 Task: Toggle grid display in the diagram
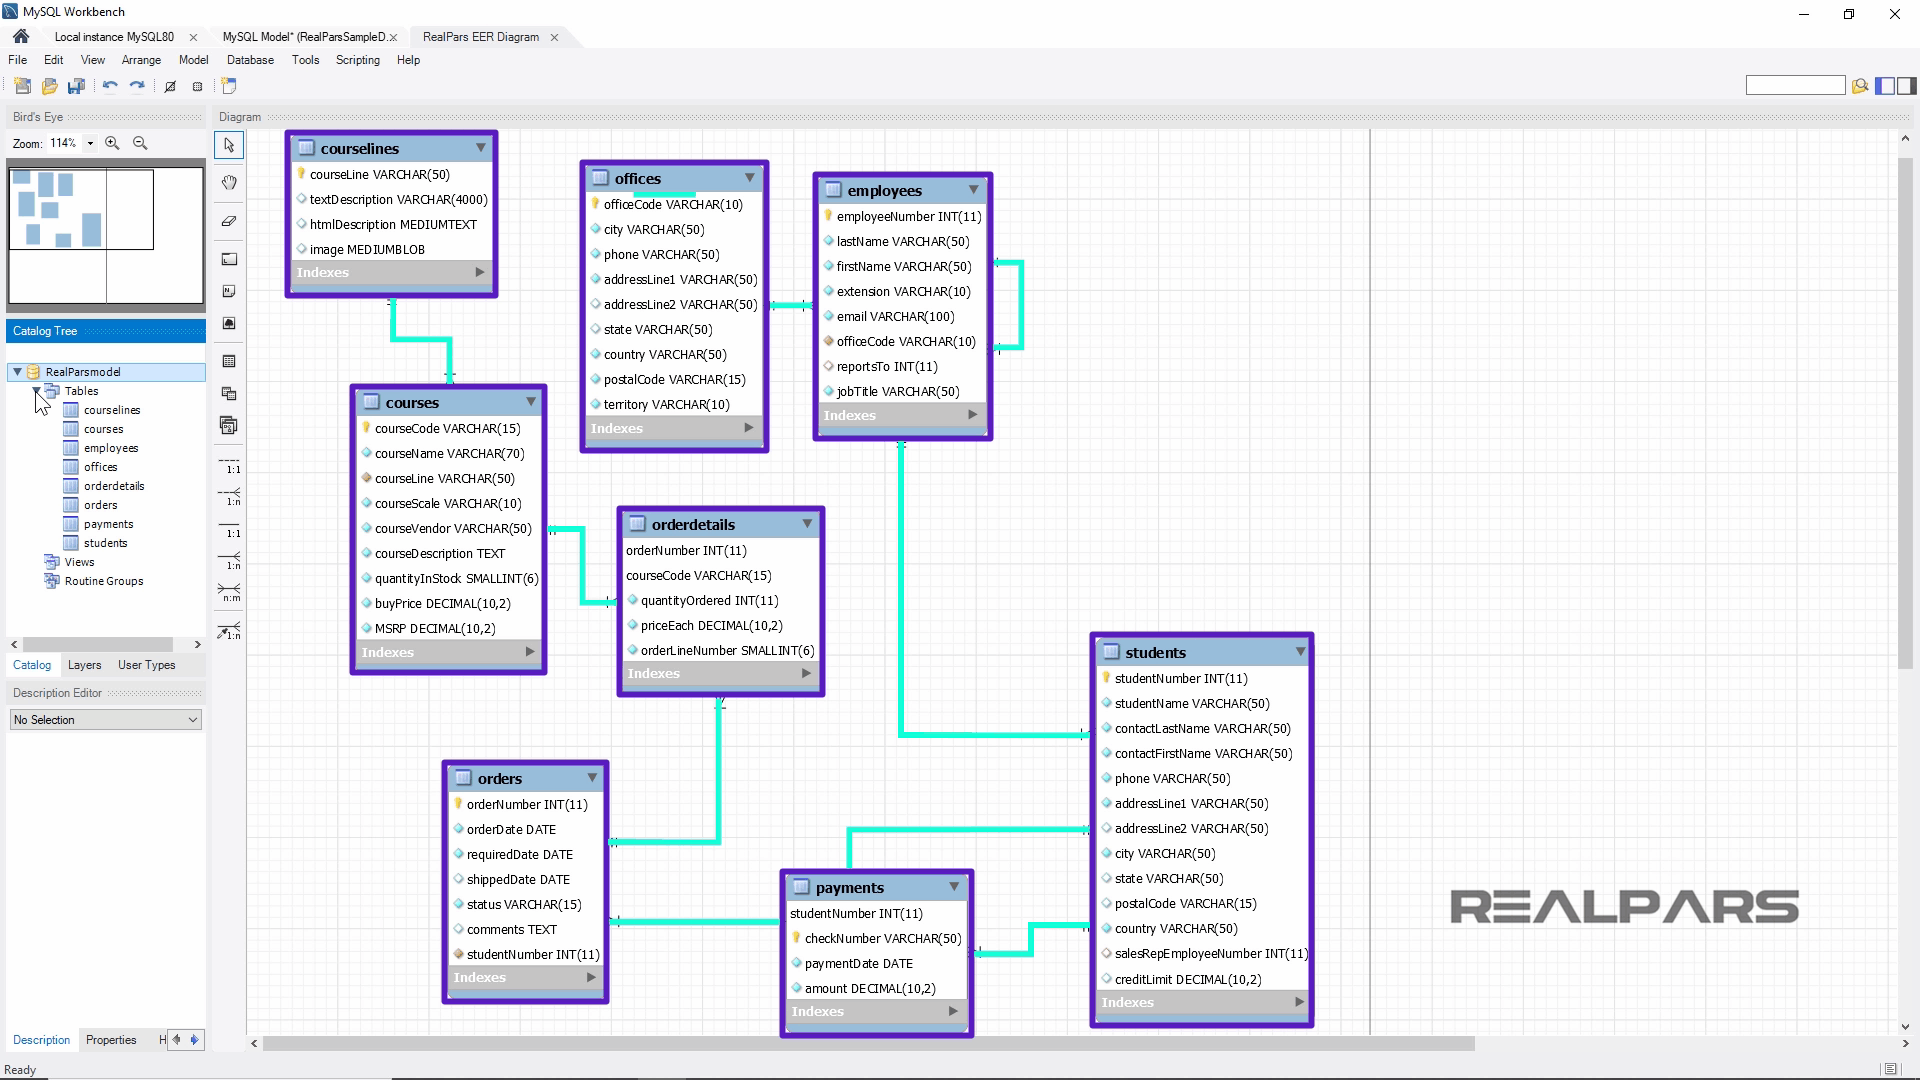tap(198, 86)
